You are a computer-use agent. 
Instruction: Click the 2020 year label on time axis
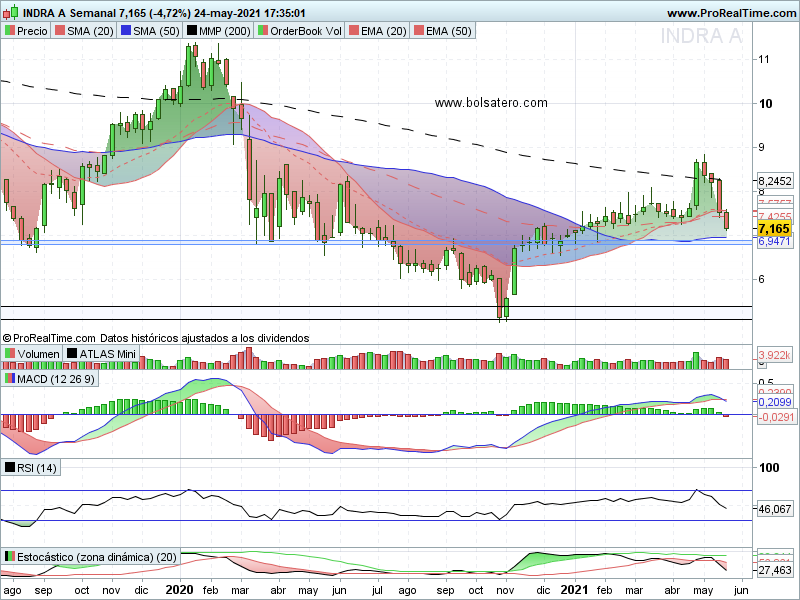pyautogui.click(x=179, y=590)
